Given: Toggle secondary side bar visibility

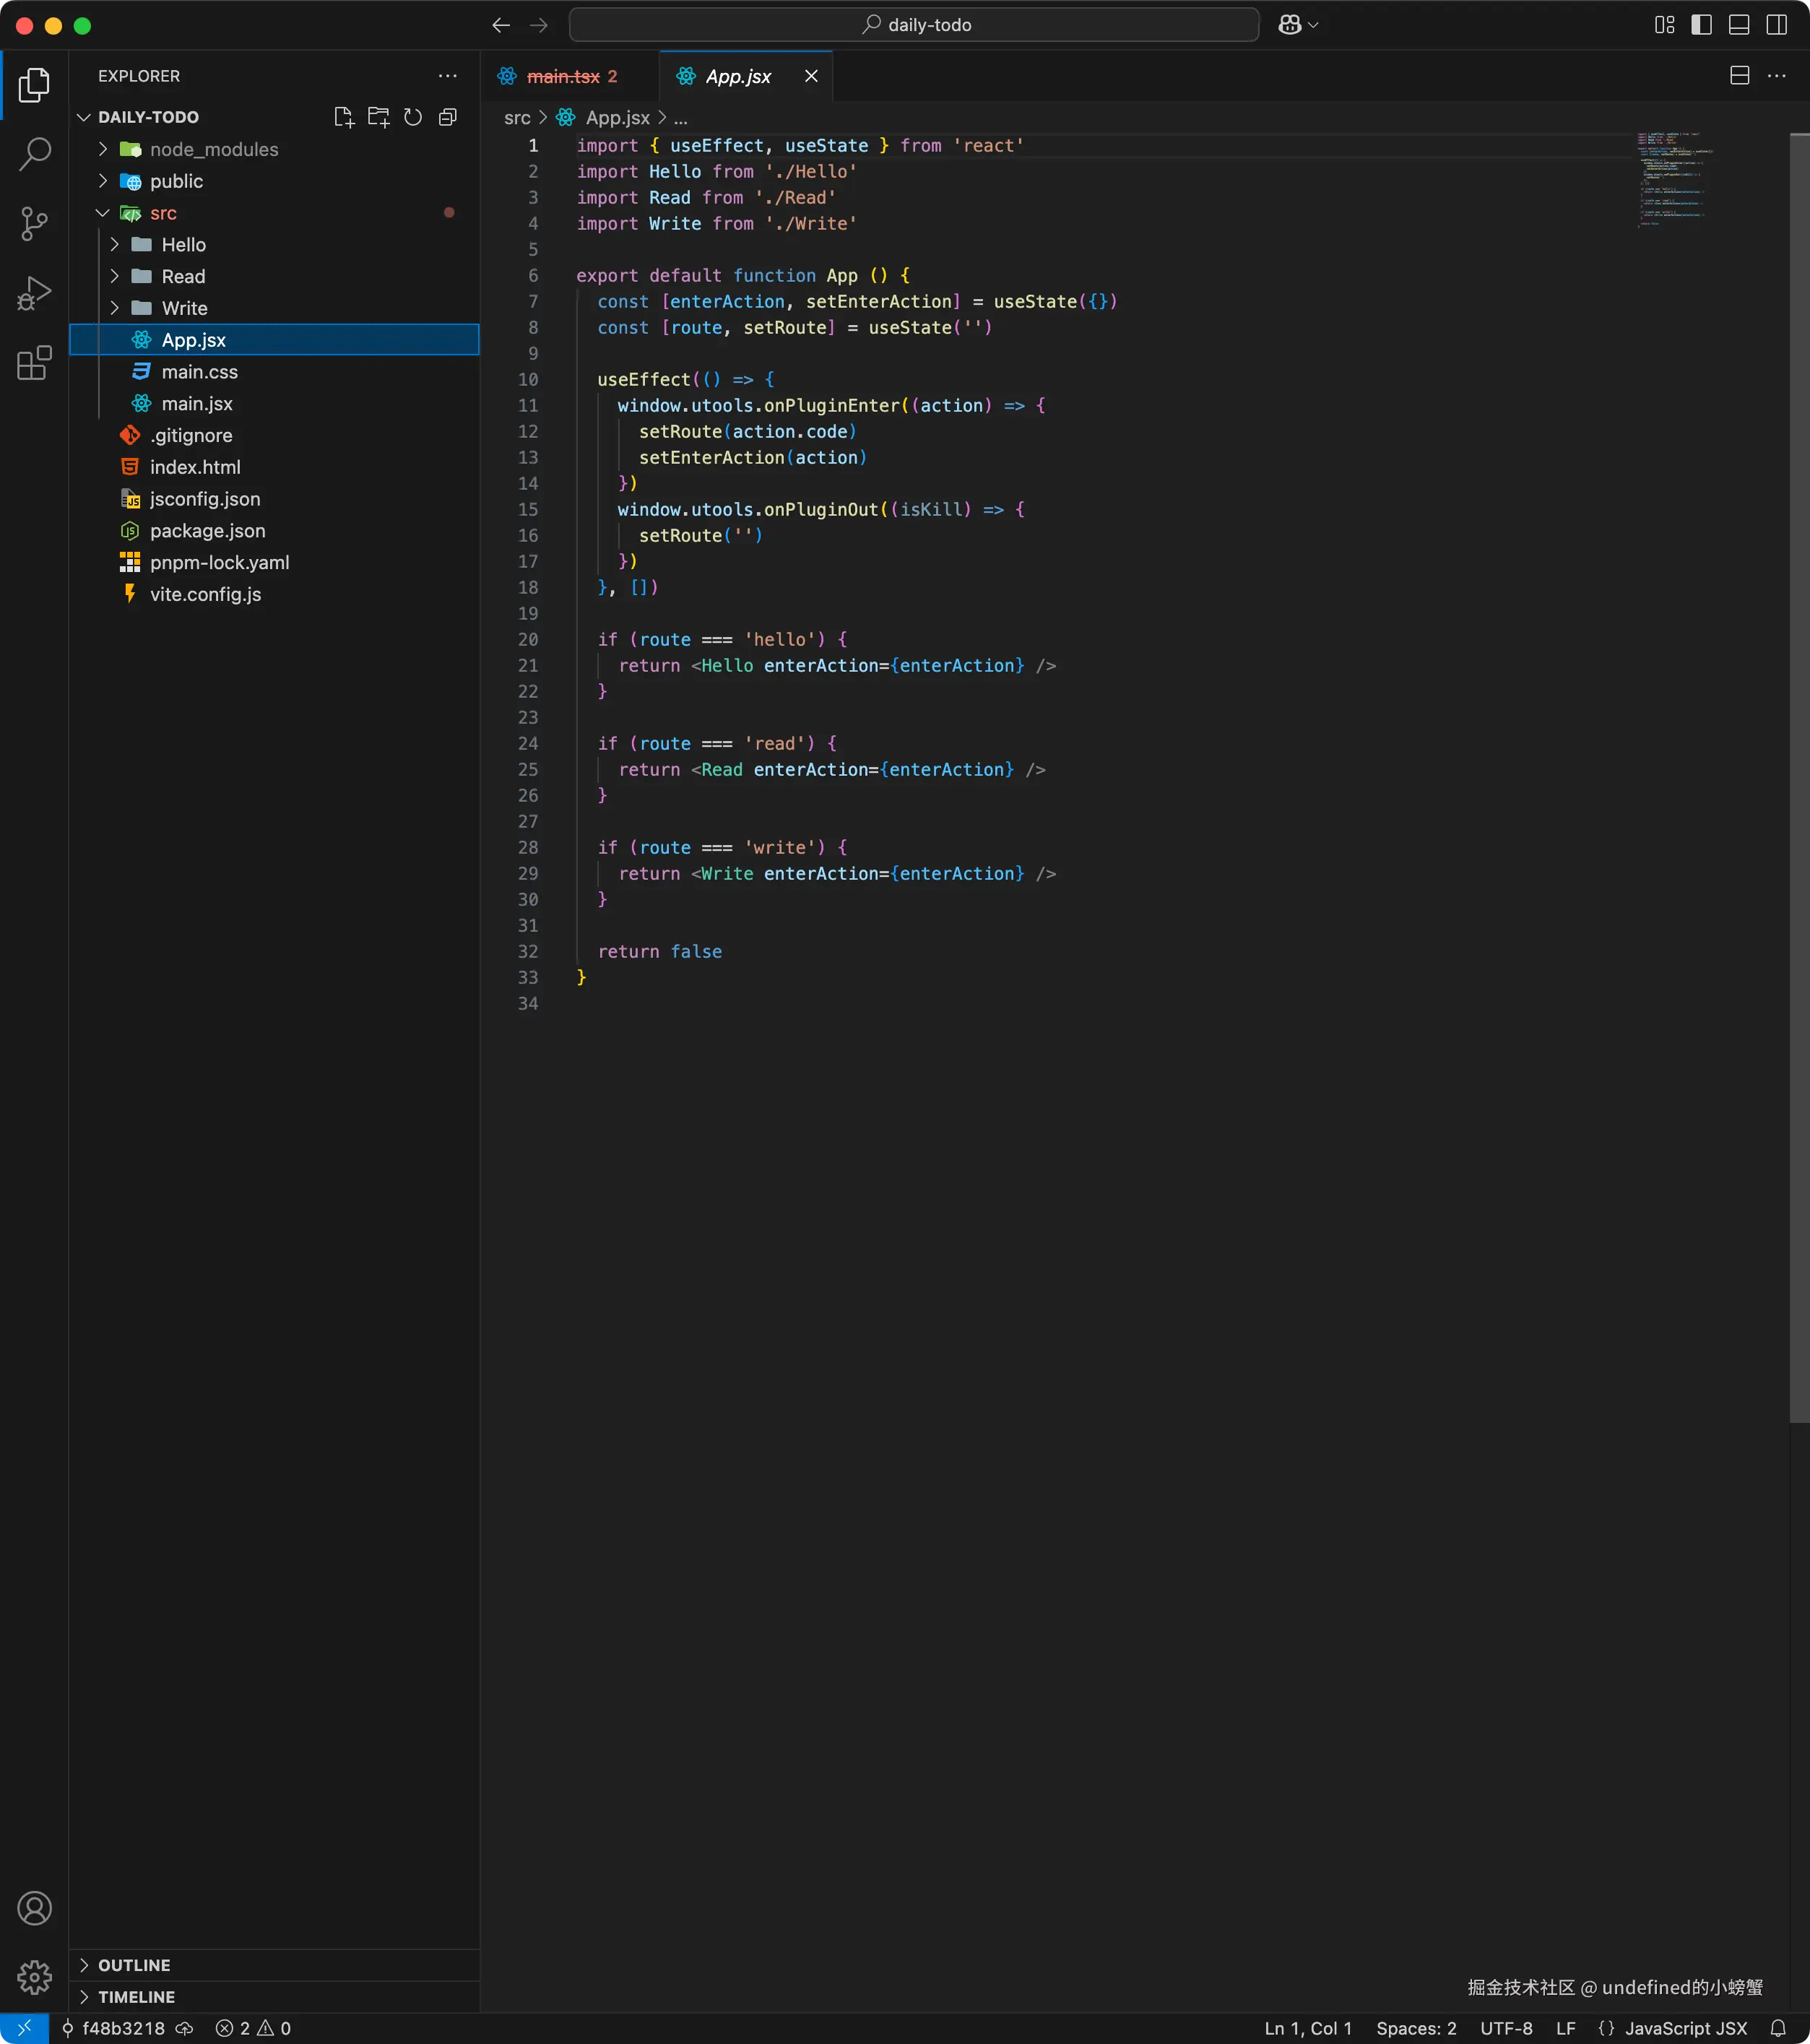Looking at the screenshot, I should (x=1777, y=25).
